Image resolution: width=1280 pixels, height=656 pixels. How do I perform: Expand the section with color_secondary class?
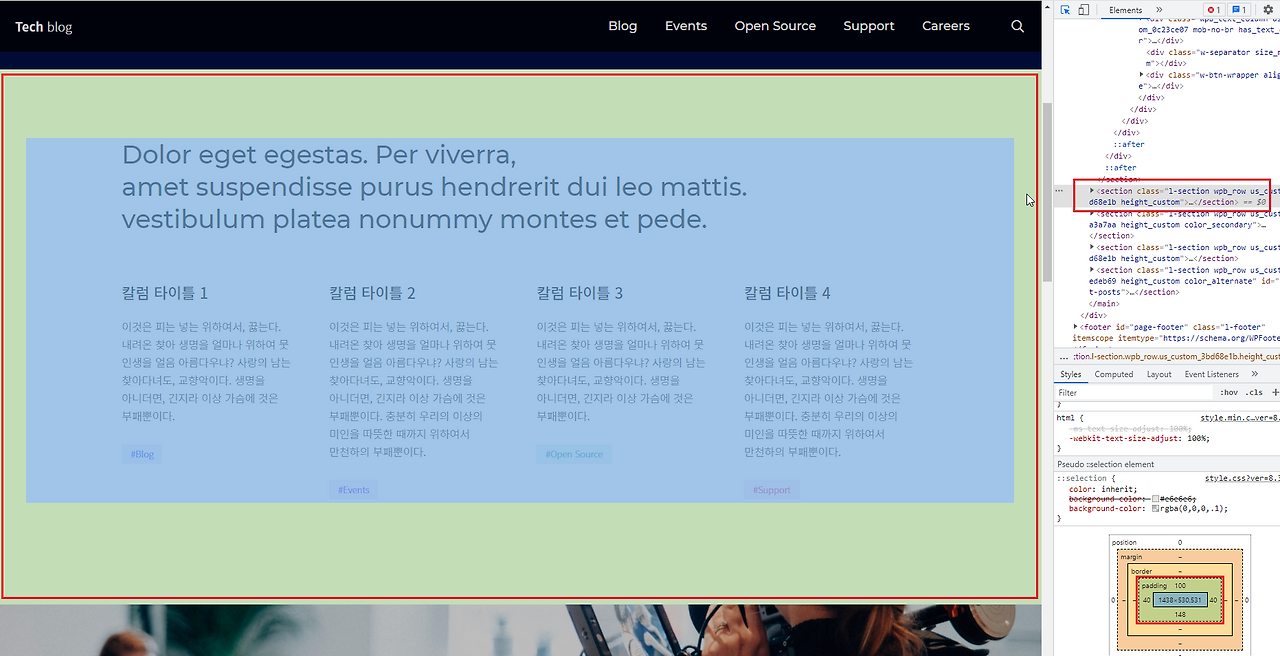point(1092,213)
